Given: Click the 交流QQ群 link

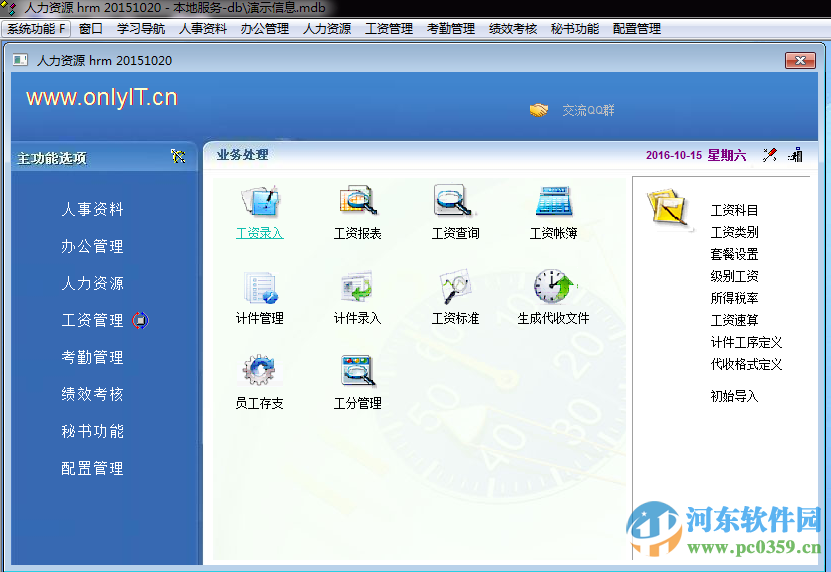Looking at the screenshot, I should coord(588,110).
